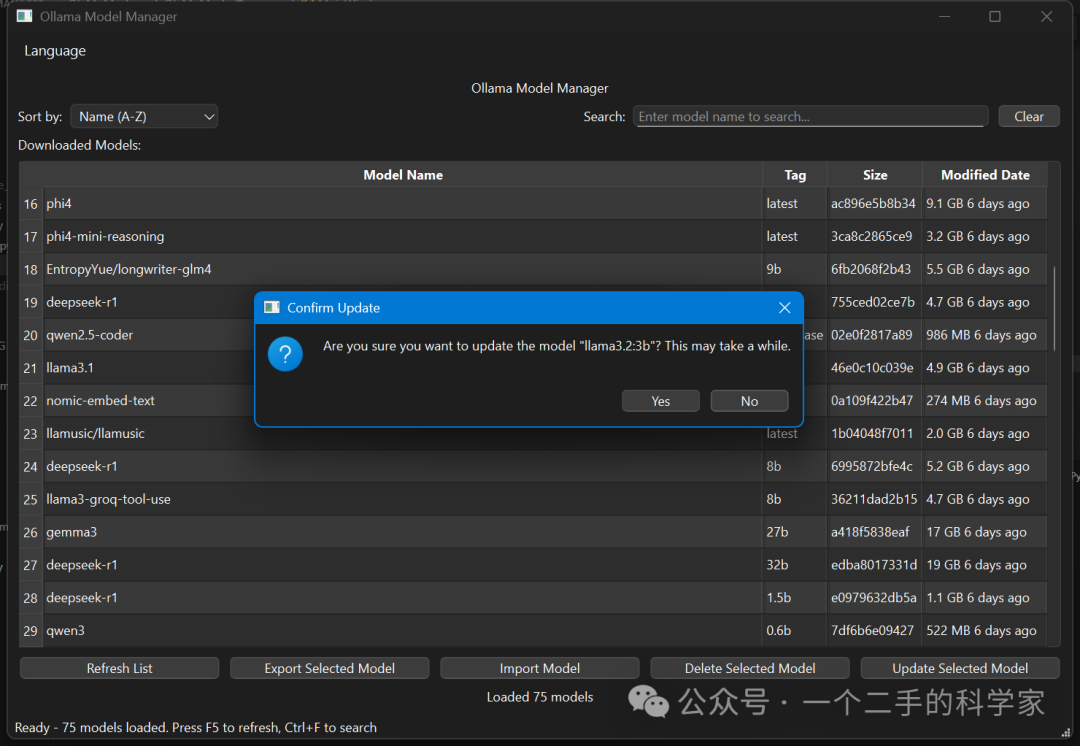Viewport: 1080px width, 746px height.
Task: Sort by the Model Name column header
Action: (403, 175)
